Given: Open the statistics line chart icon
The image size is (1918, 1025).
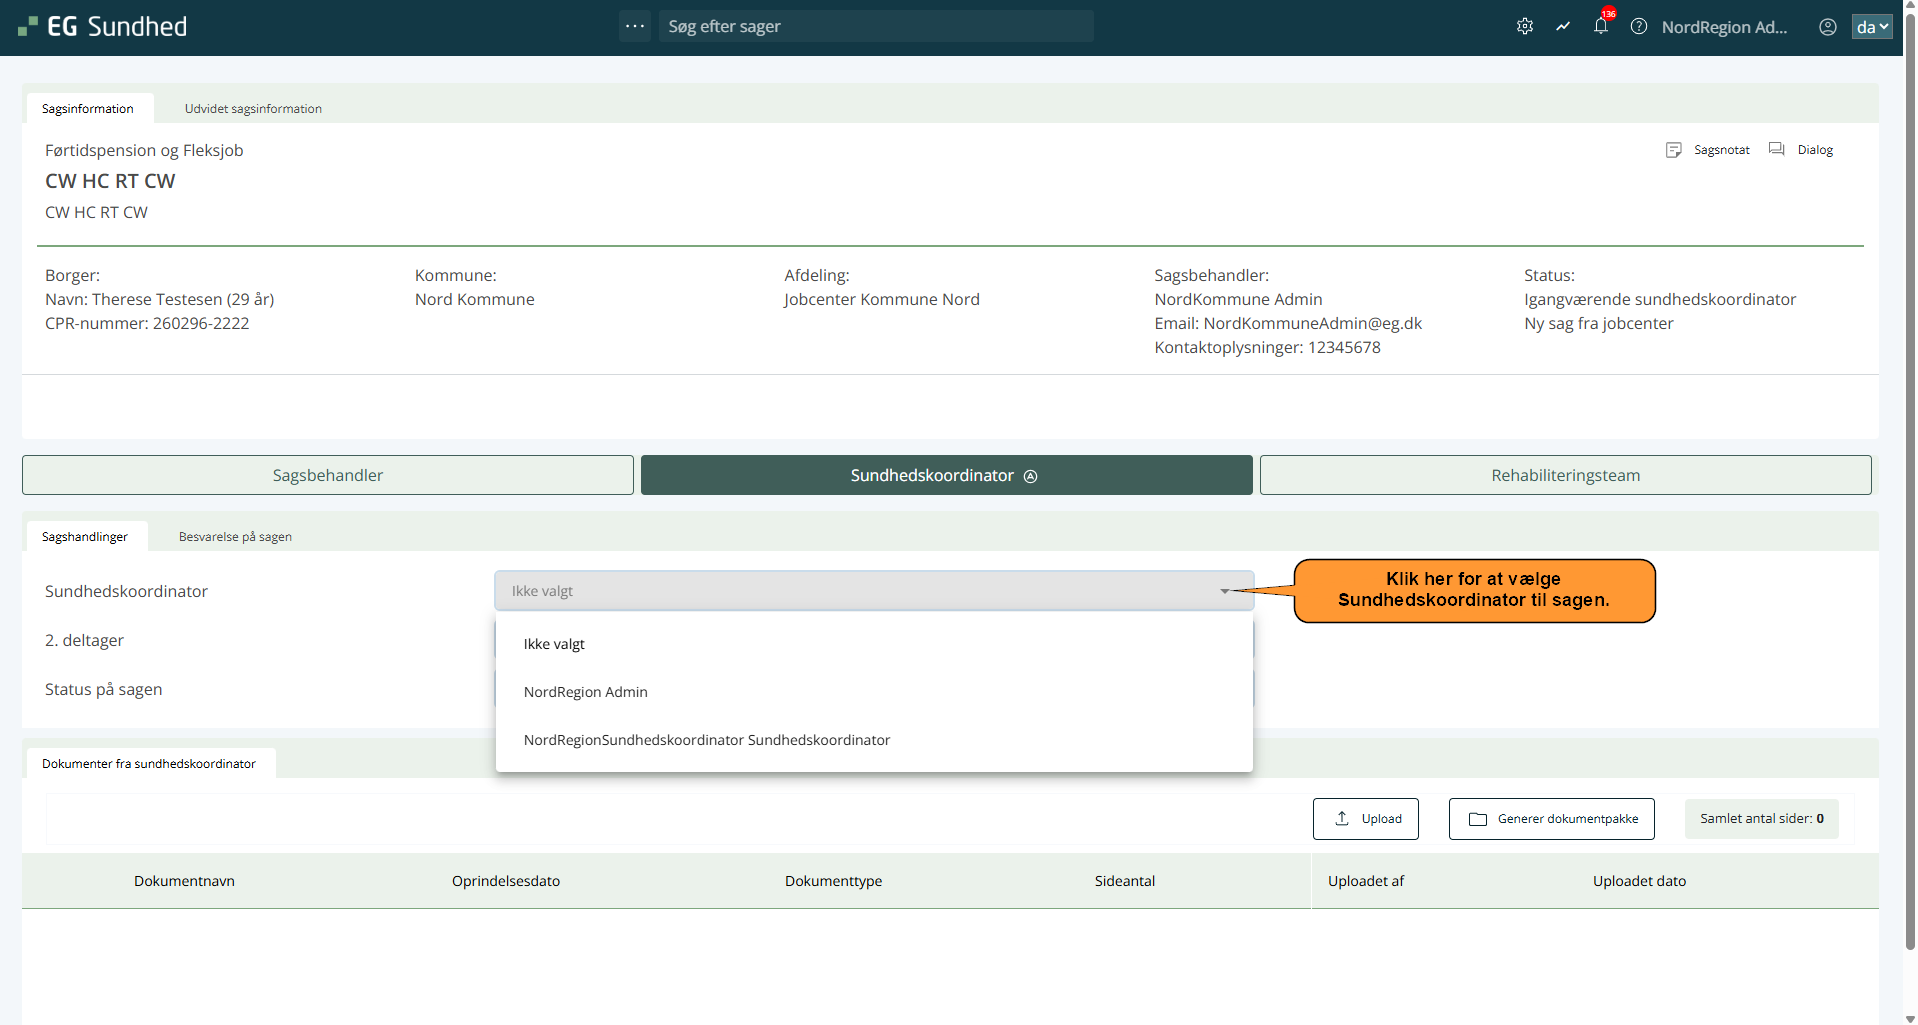Looking at the screenshot, I should (1563, 27).
